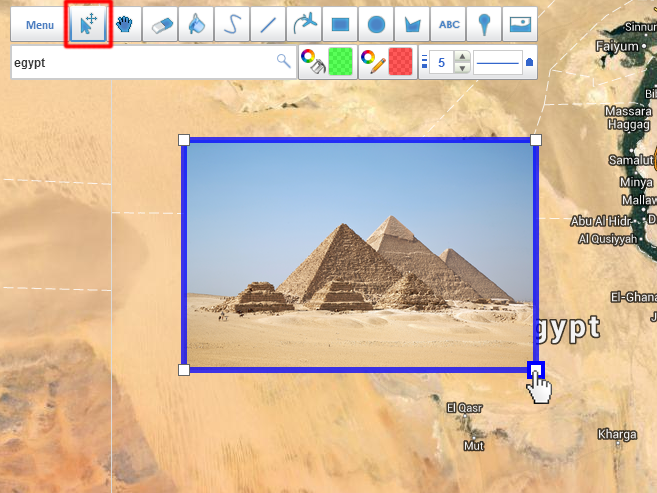The image size is (657, 493).
Task: Click the pyramids image on map
Action: (360, 255)
